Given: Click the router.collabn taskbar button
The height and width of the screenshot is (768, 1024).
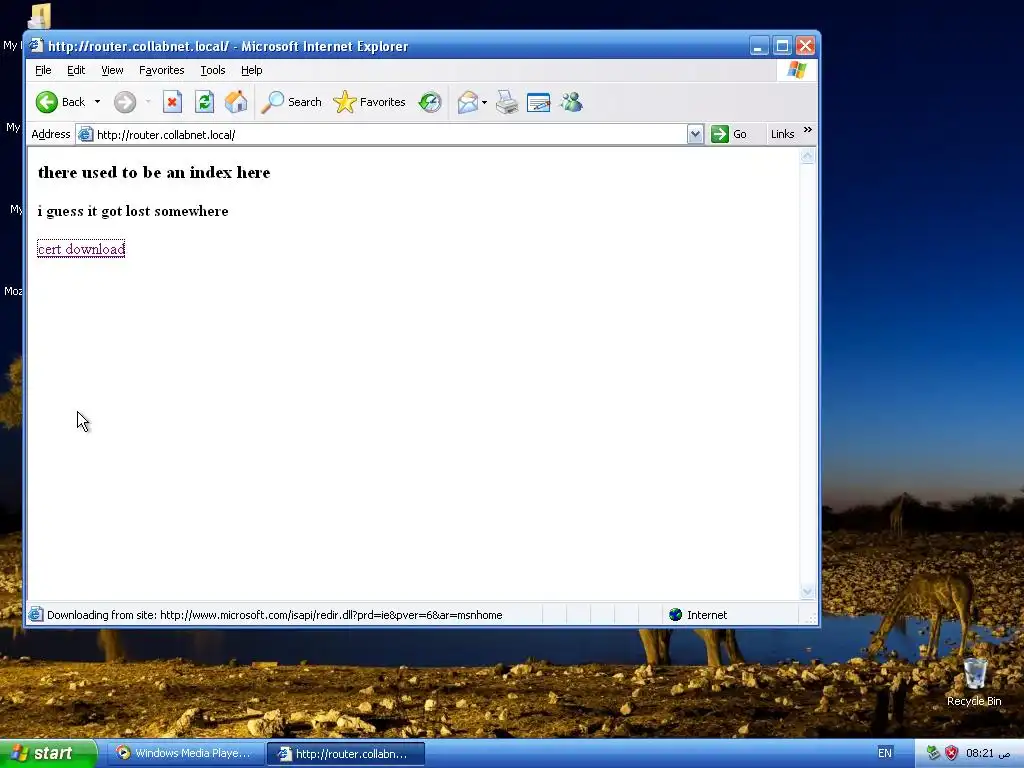Looking at the screenshot, I should [x=346, y=754].
